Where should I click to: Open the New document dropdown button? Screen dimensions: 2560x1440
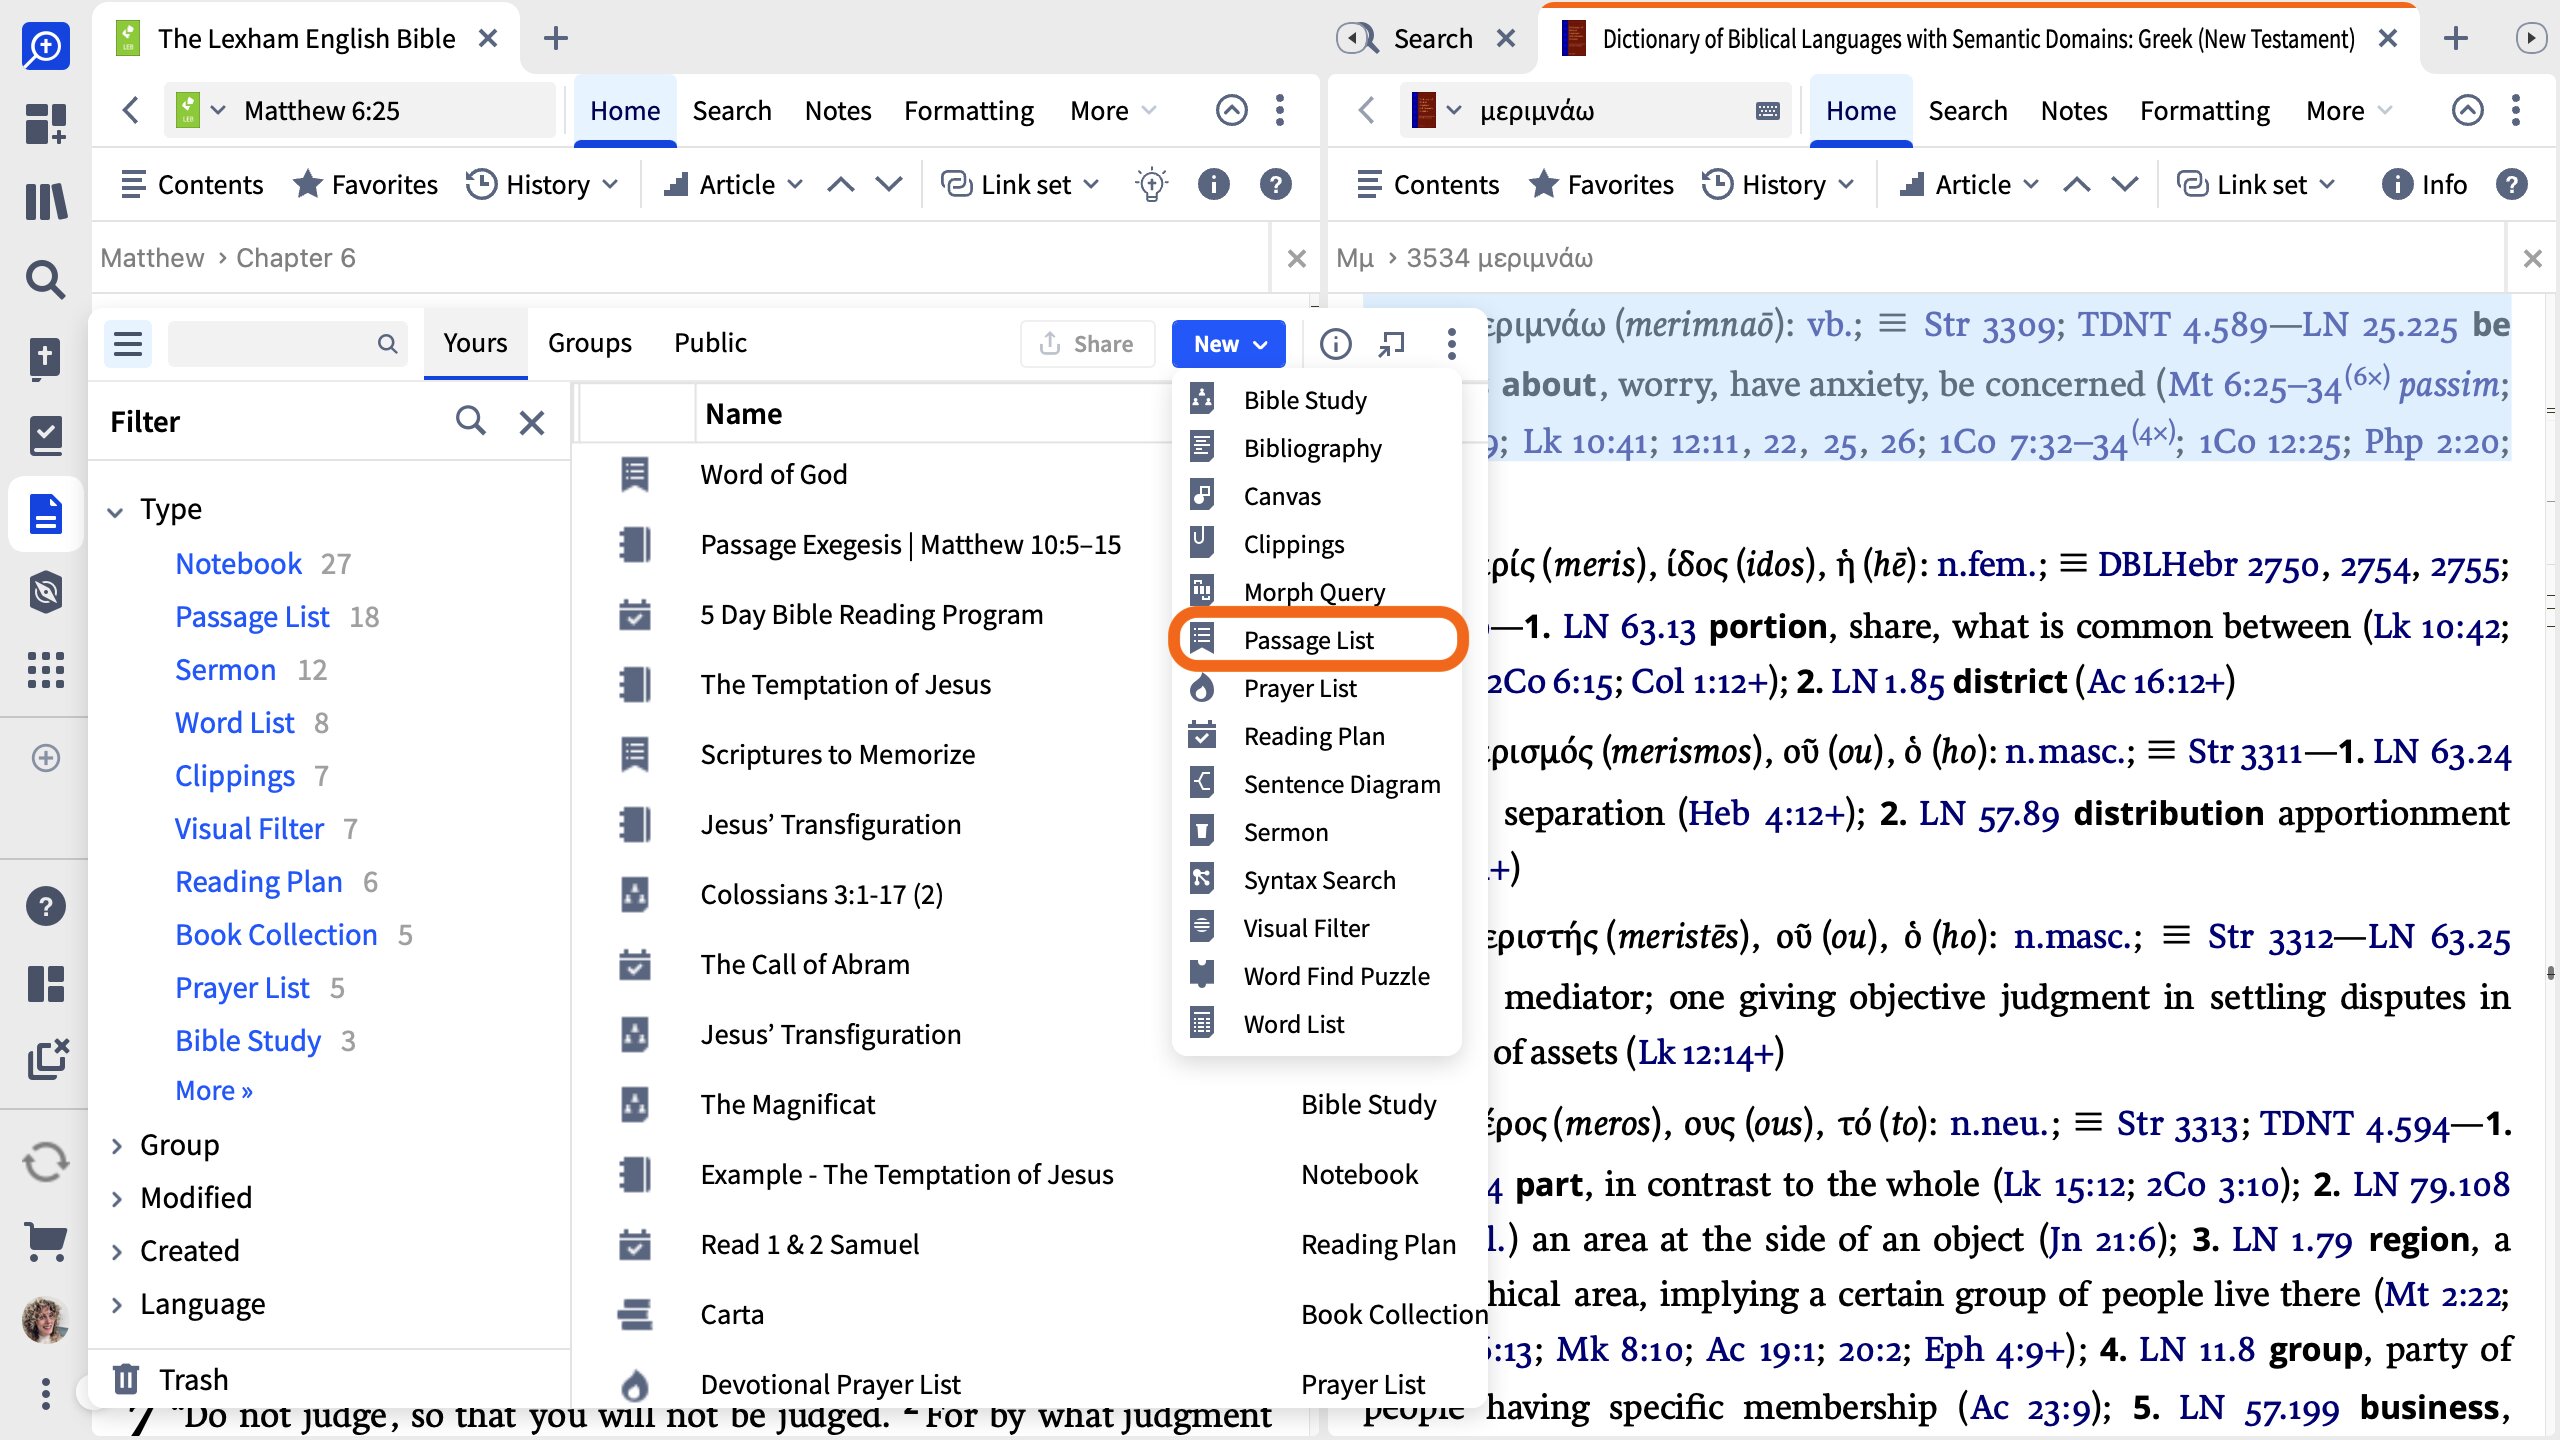click(x=1229, y=344)
